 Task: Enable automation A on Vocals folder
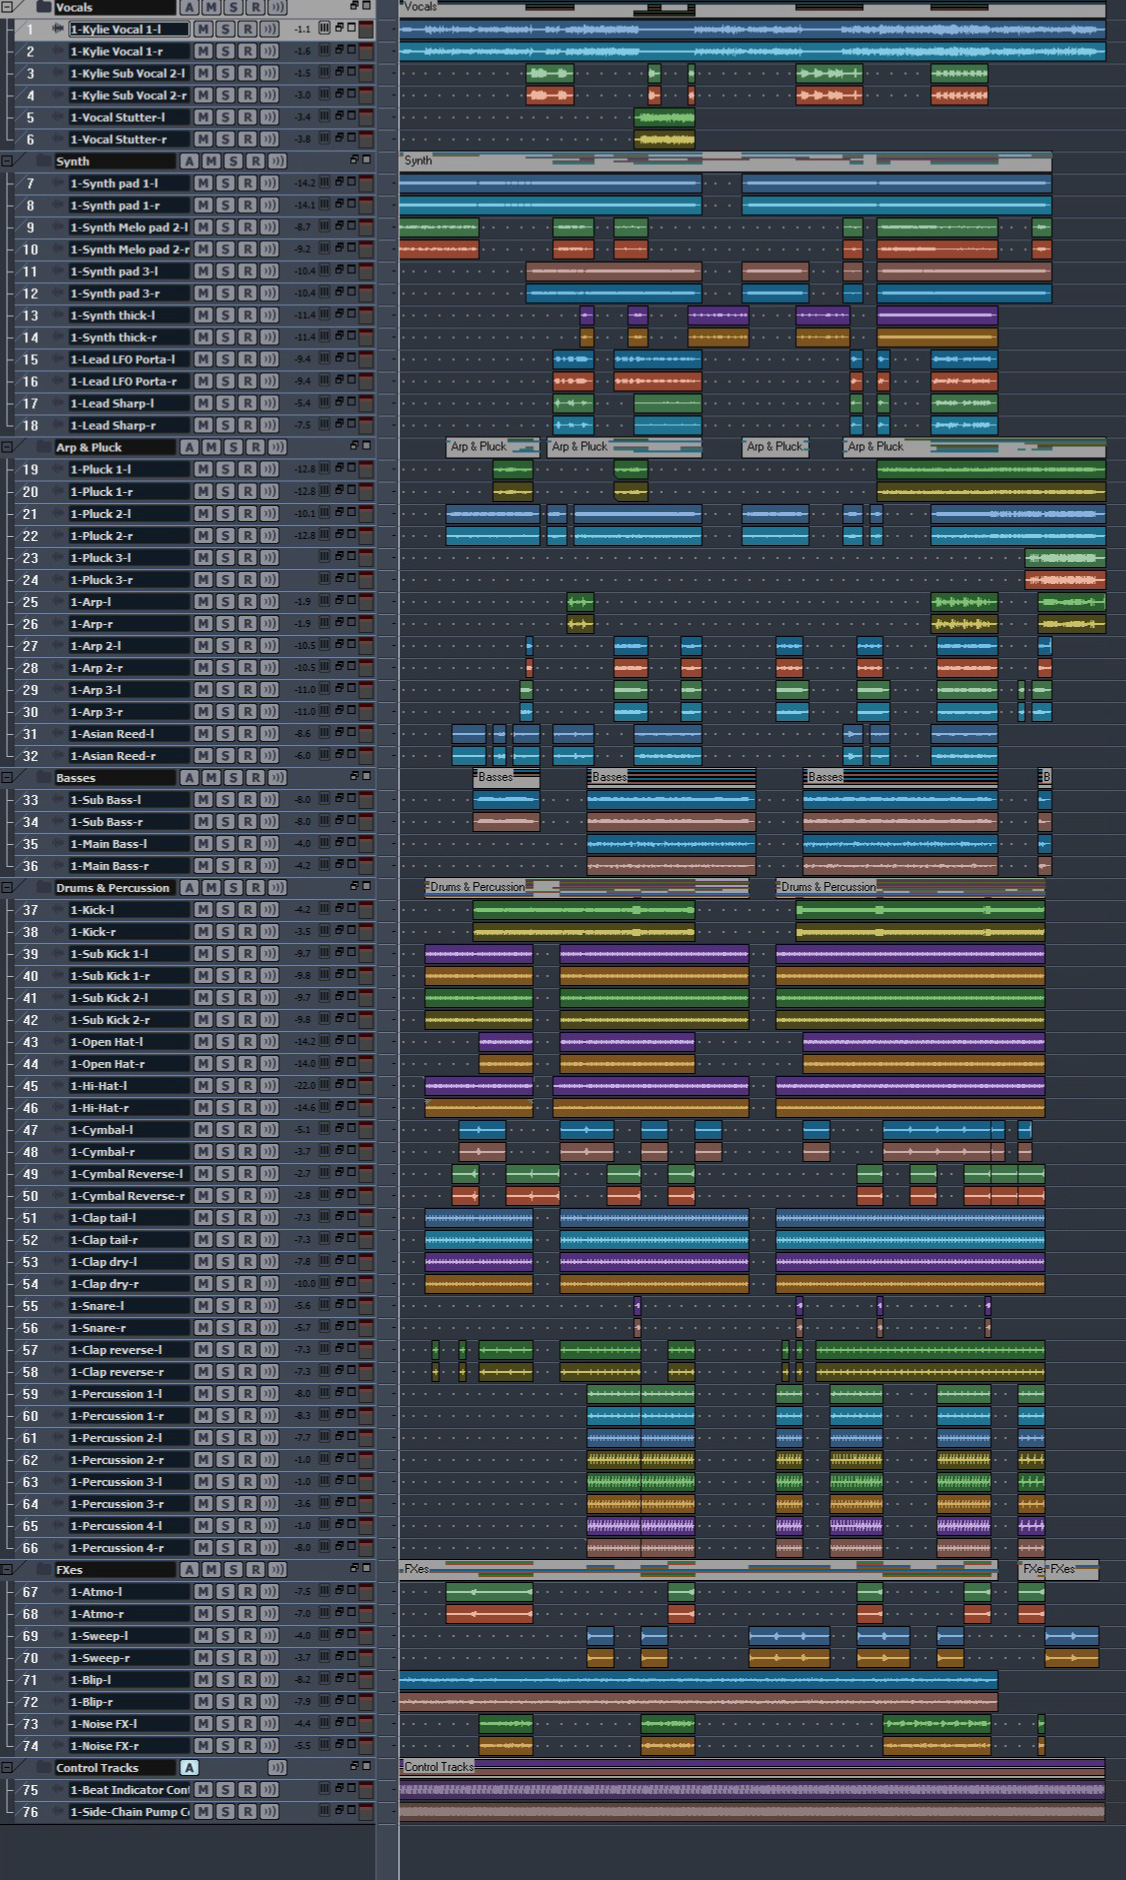(189, 7)
